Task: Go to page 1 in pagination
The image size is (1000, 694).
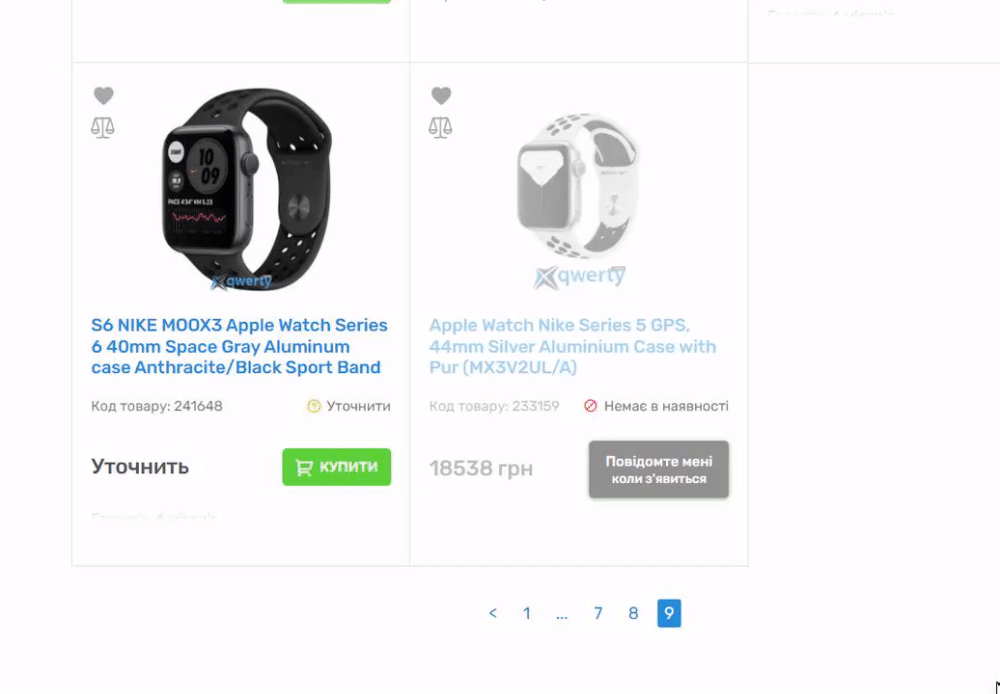Action: pos(526,613)
